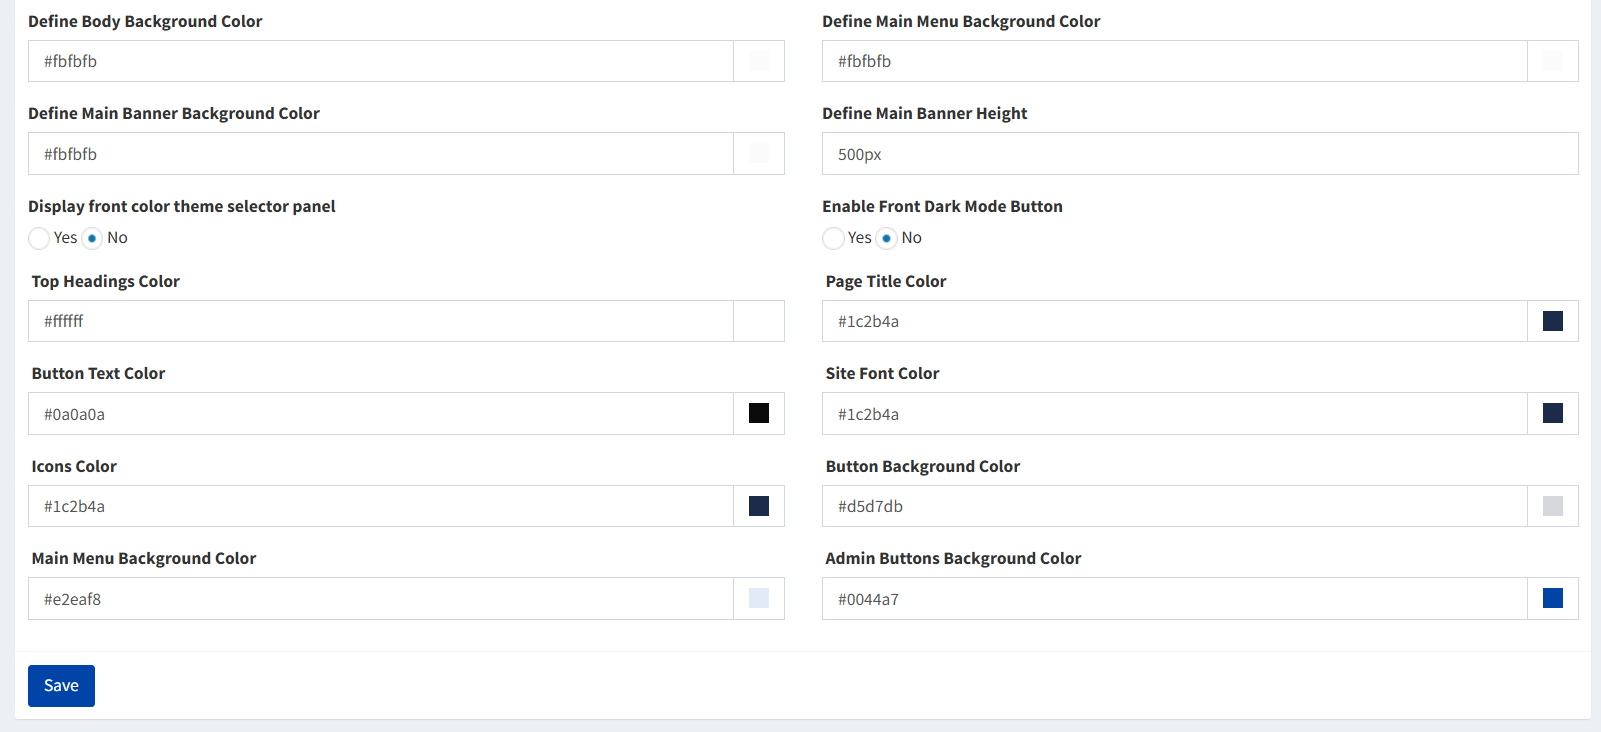Open the Site Font Color swatch picker

(x=1551, y=413)
